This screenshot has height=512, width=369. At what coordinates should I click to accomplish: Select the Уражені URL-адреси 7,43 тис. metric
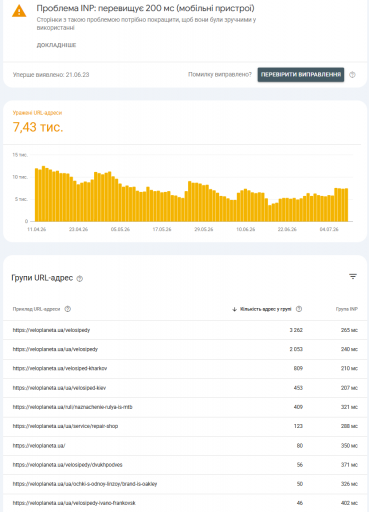tap(38, 123)
